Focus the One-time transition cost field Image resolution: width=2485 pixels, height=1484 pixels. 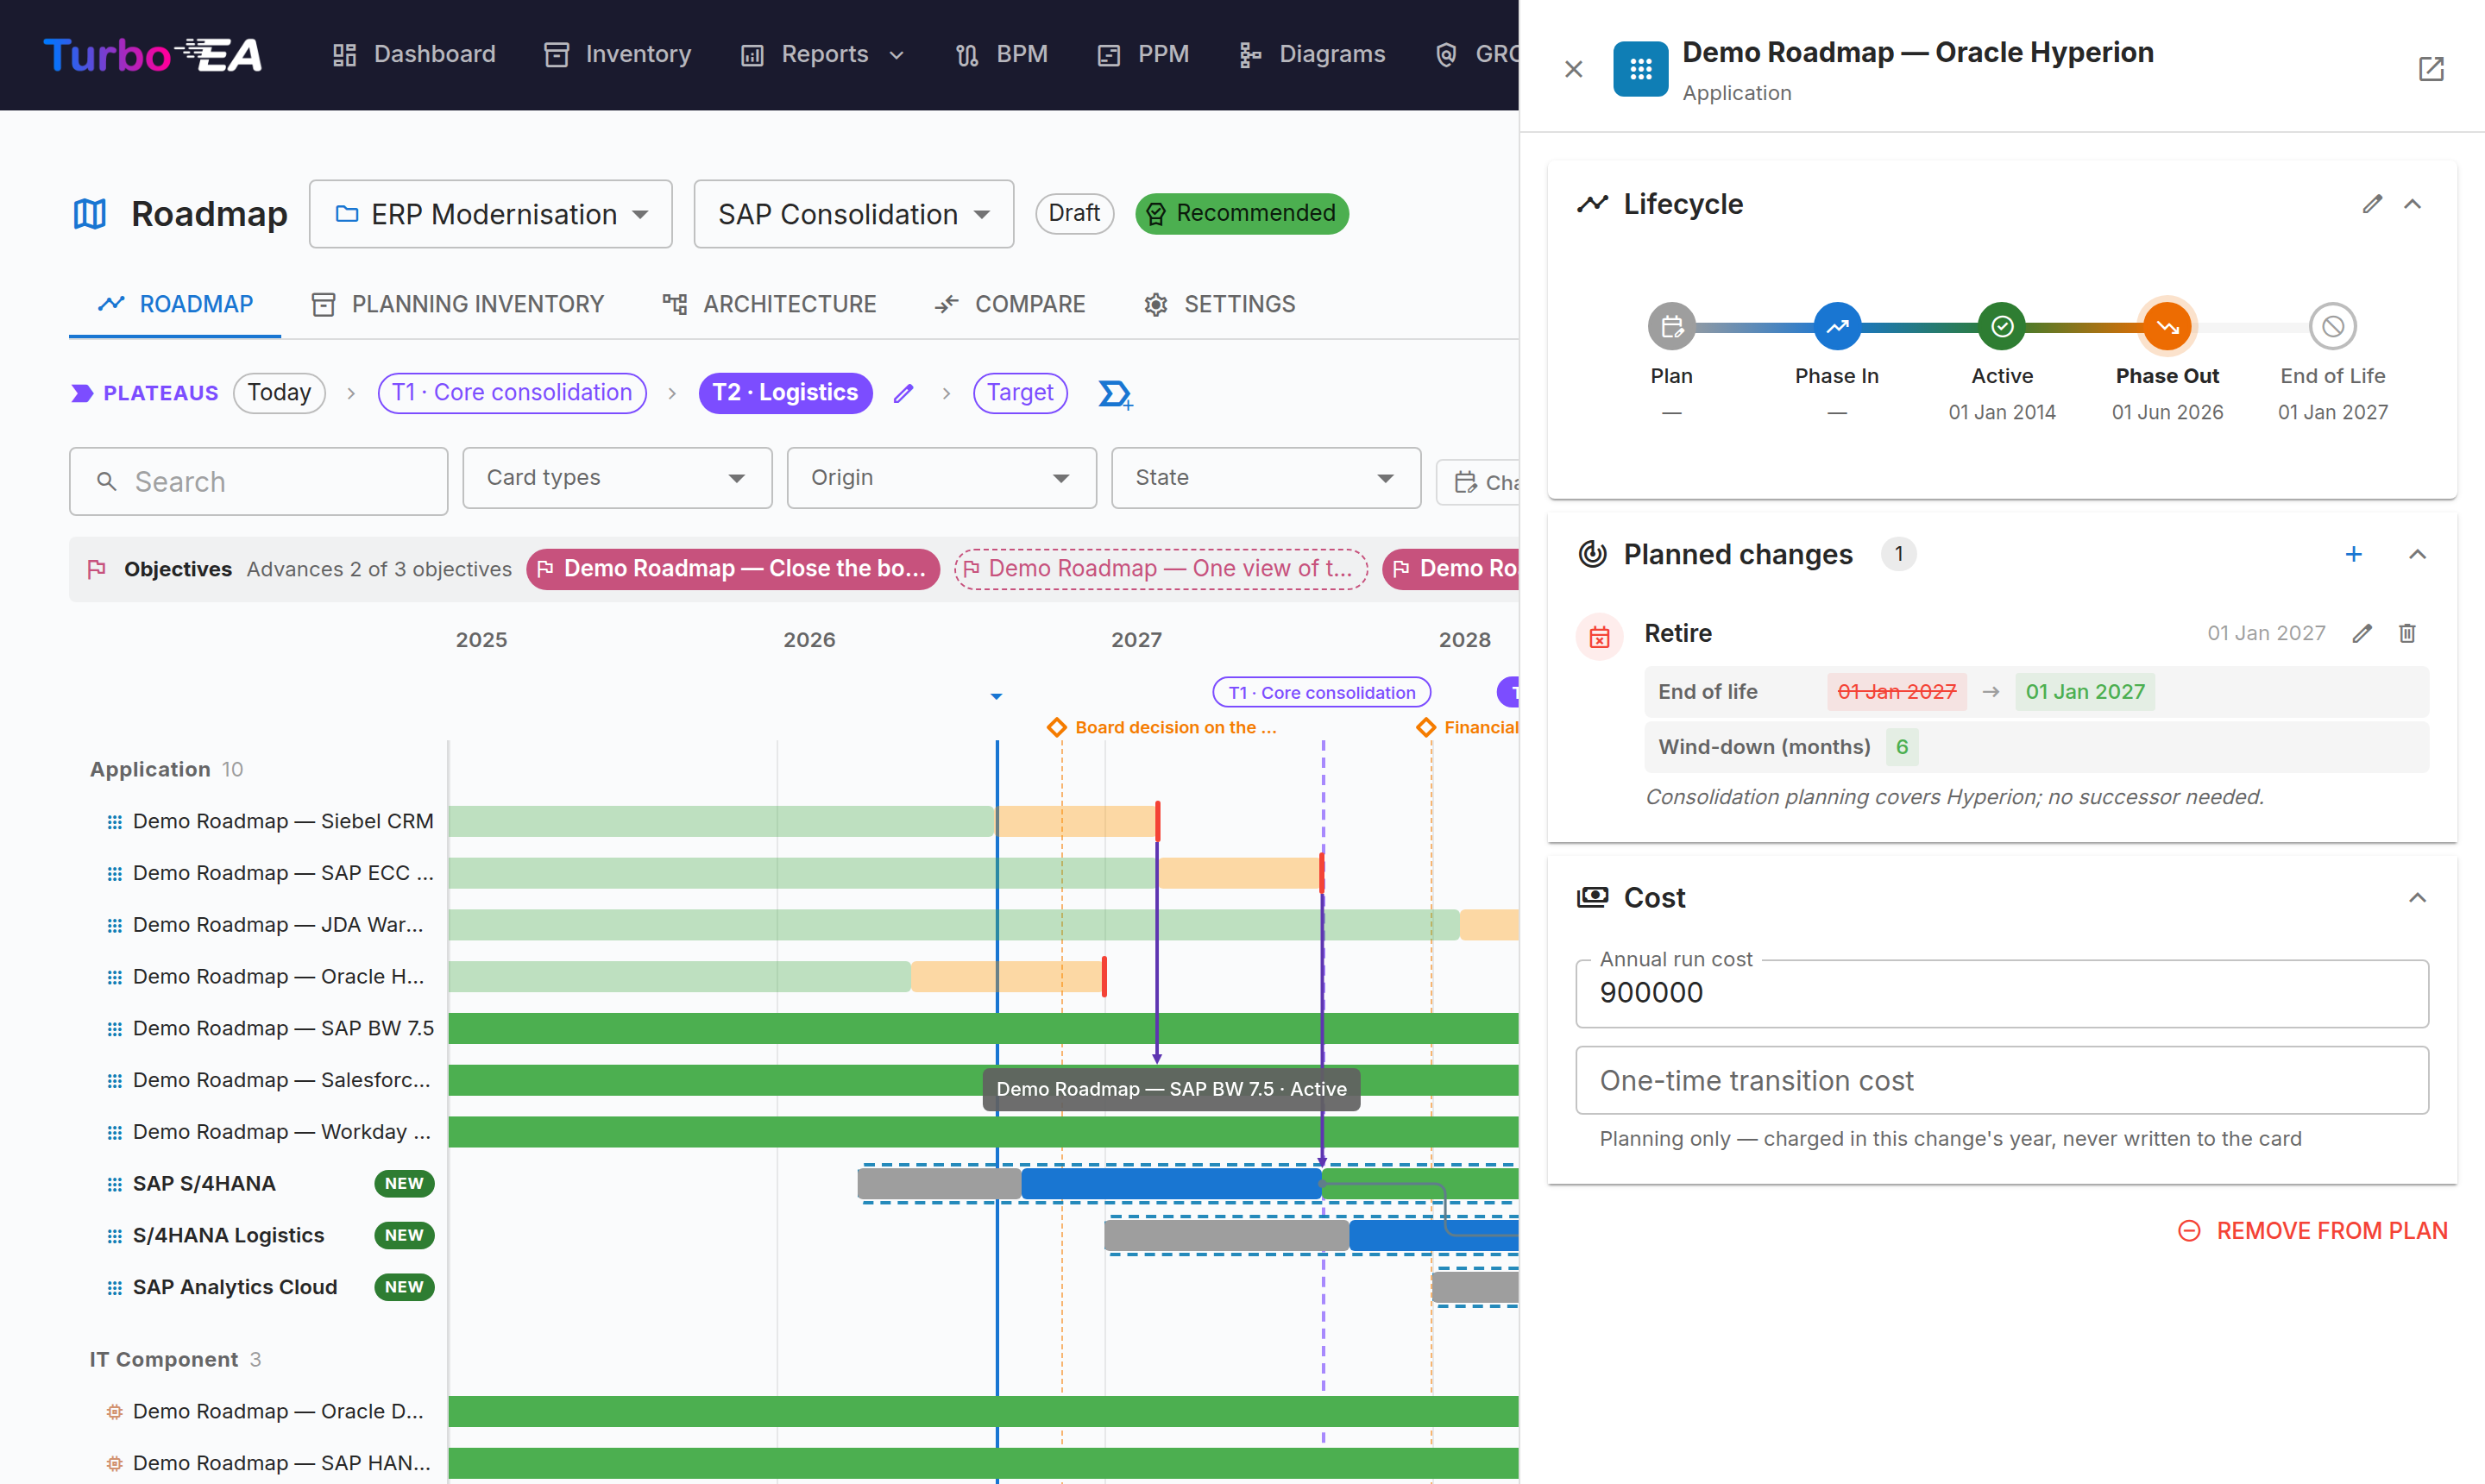pyautogui.click(x=2002, y=1080)
